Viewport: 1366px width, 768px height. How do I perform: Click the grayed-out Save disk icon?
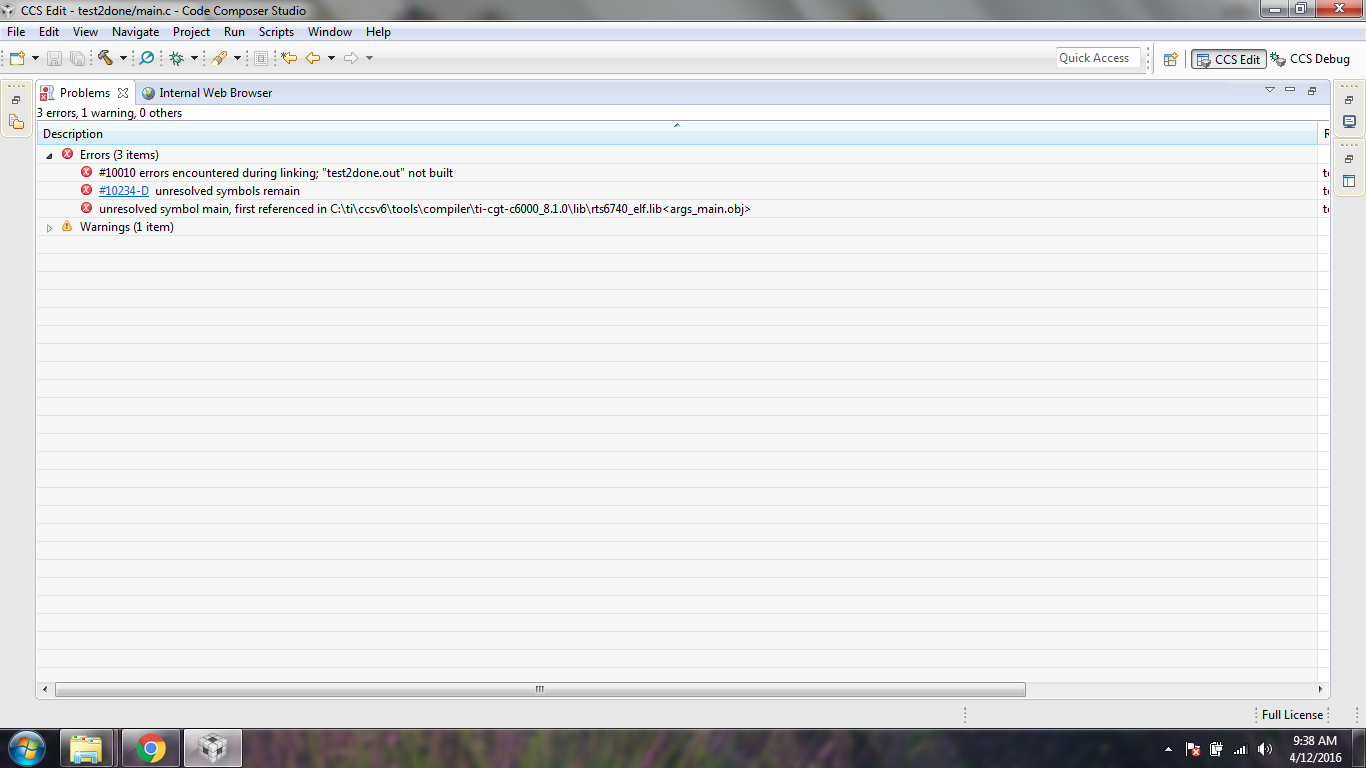coord(54,59)
